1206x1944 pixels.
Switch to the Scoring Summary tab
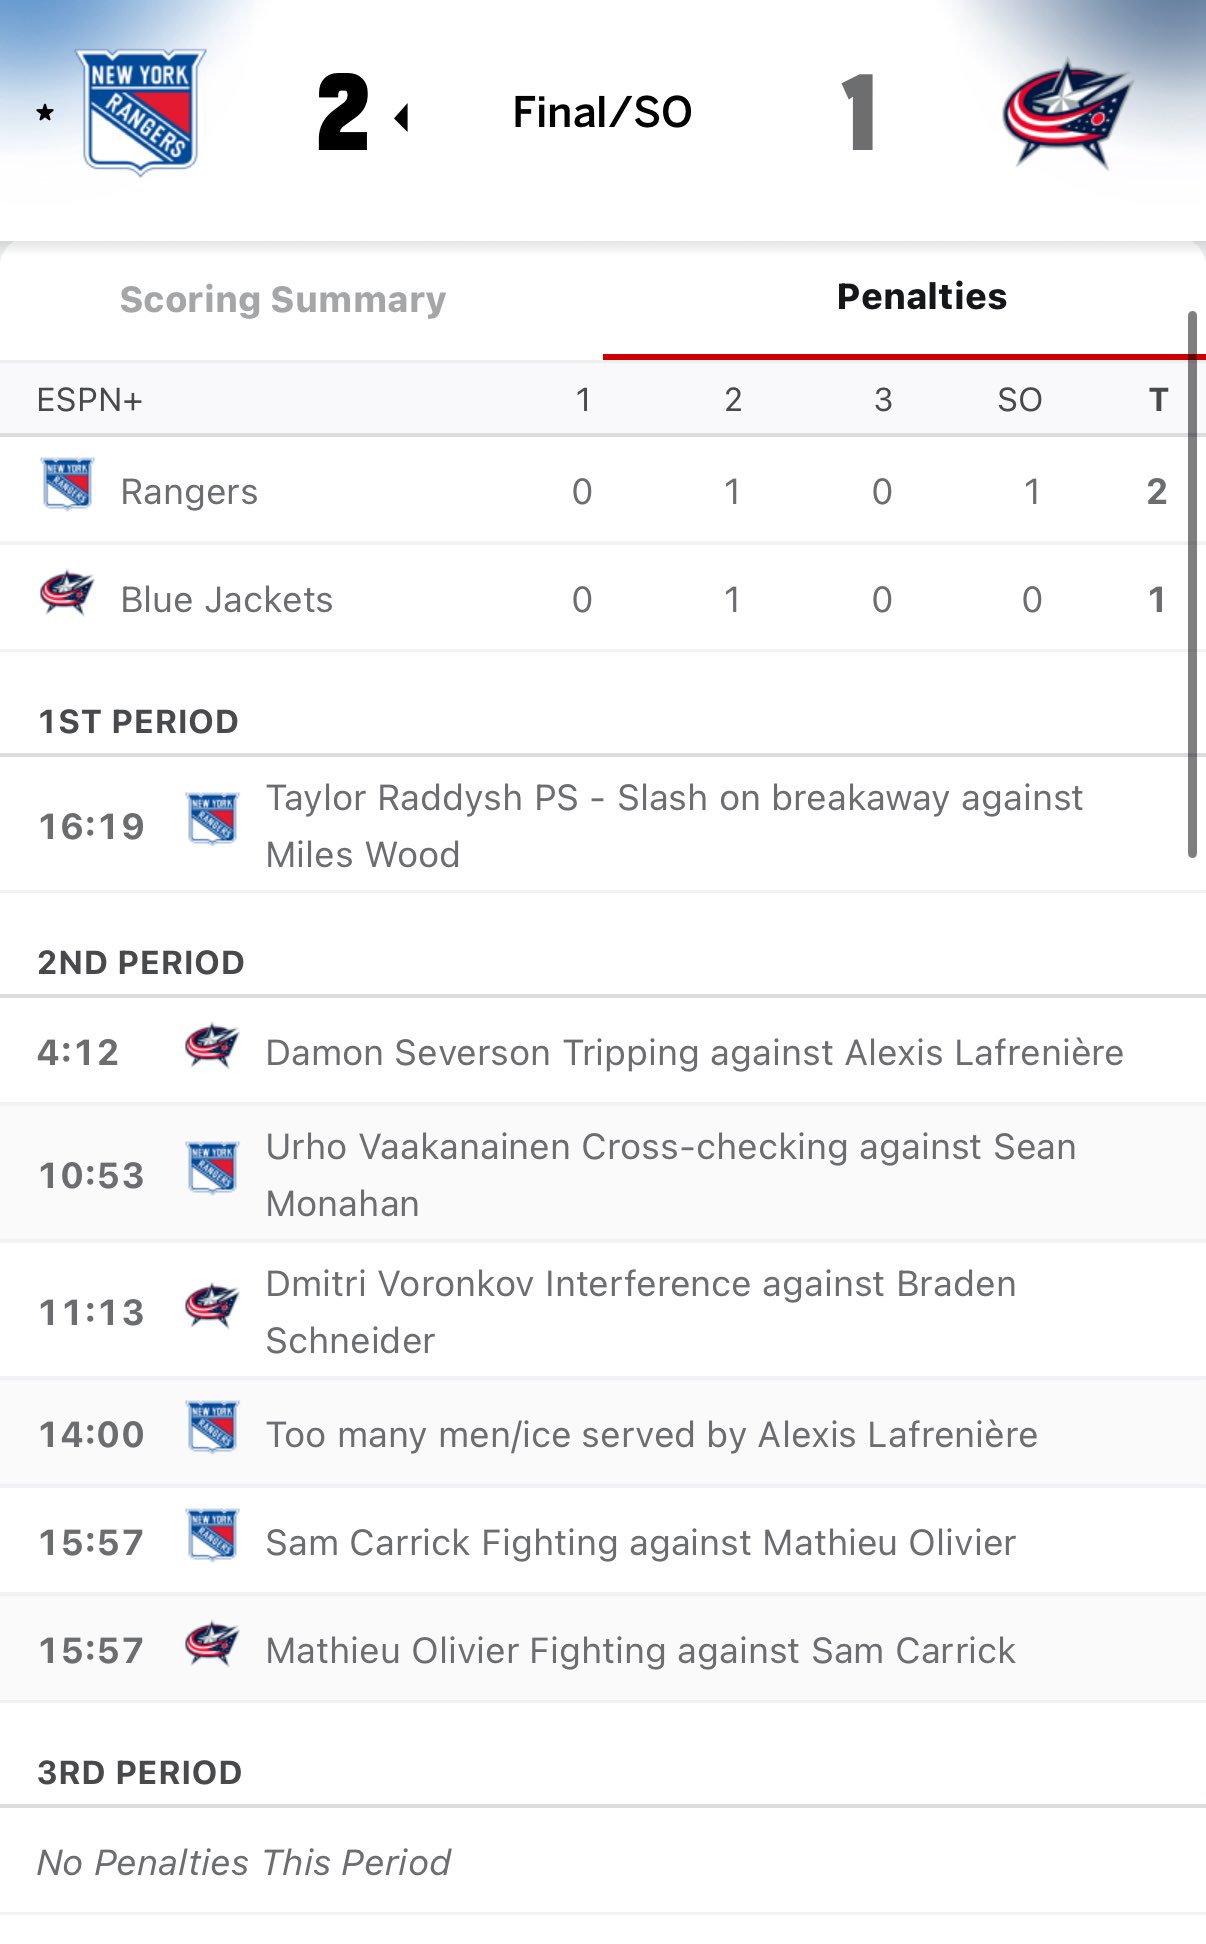point(283,299)
